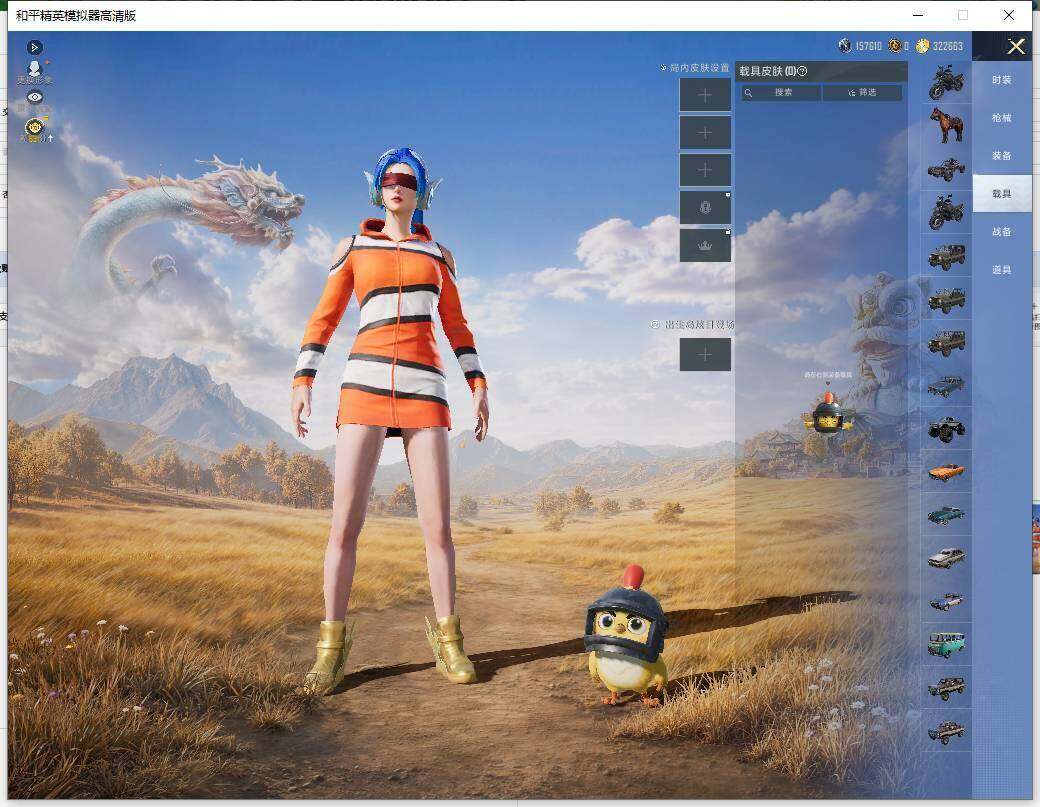Open the gold badge icon below the eye
Screen dimensions: 1040x807
[x=34, y=126]
